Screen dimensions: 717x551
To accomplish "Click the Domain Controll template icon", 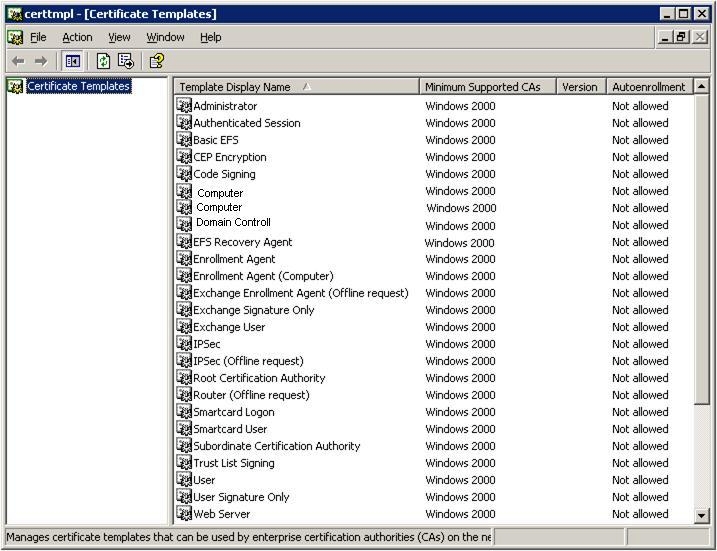I will (x=184, y=224).
